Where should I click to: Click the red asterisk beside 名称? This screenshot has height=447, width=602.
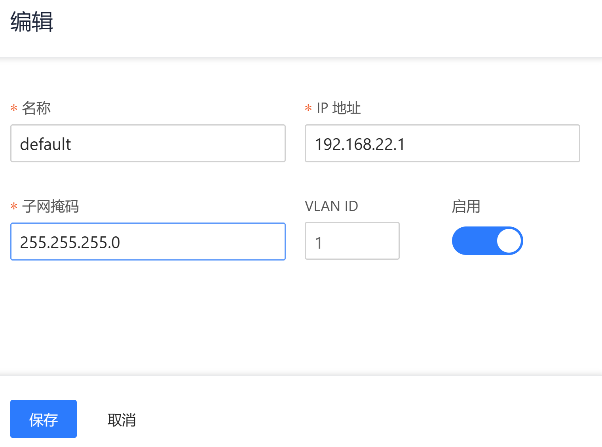pyautogui.click(x=14, y=109)
